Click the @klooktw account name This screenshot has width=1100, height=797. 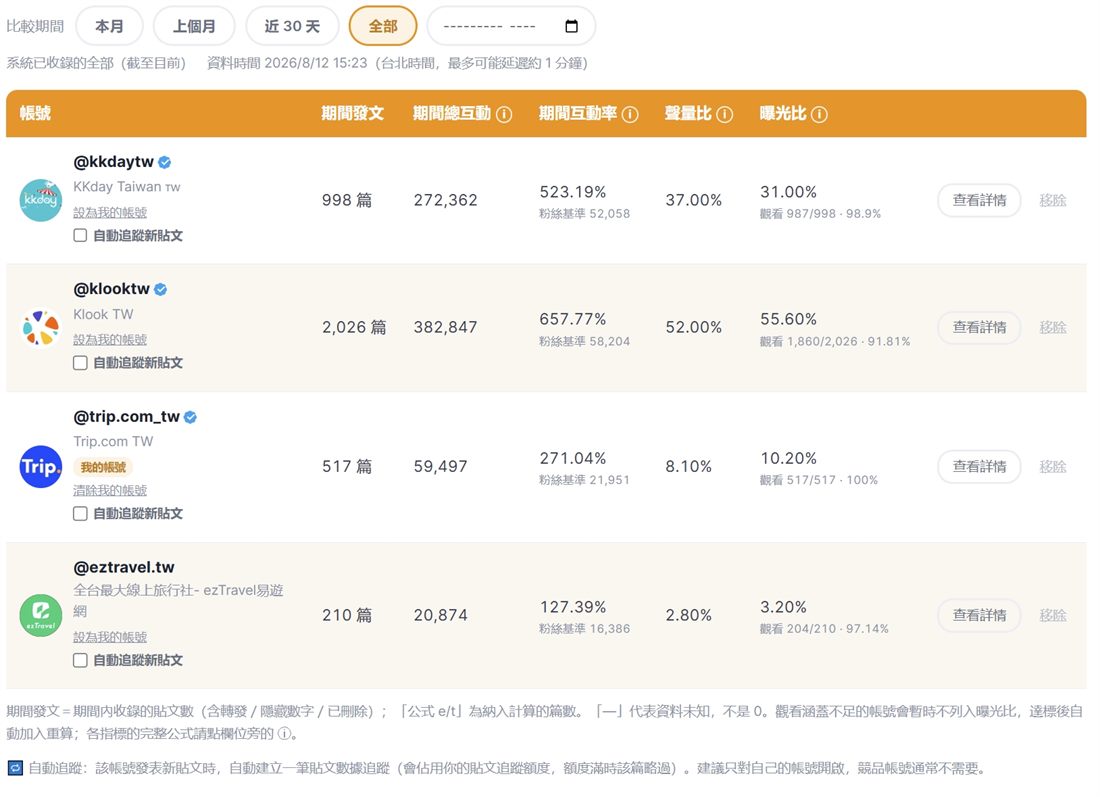[x=112, y=289]
